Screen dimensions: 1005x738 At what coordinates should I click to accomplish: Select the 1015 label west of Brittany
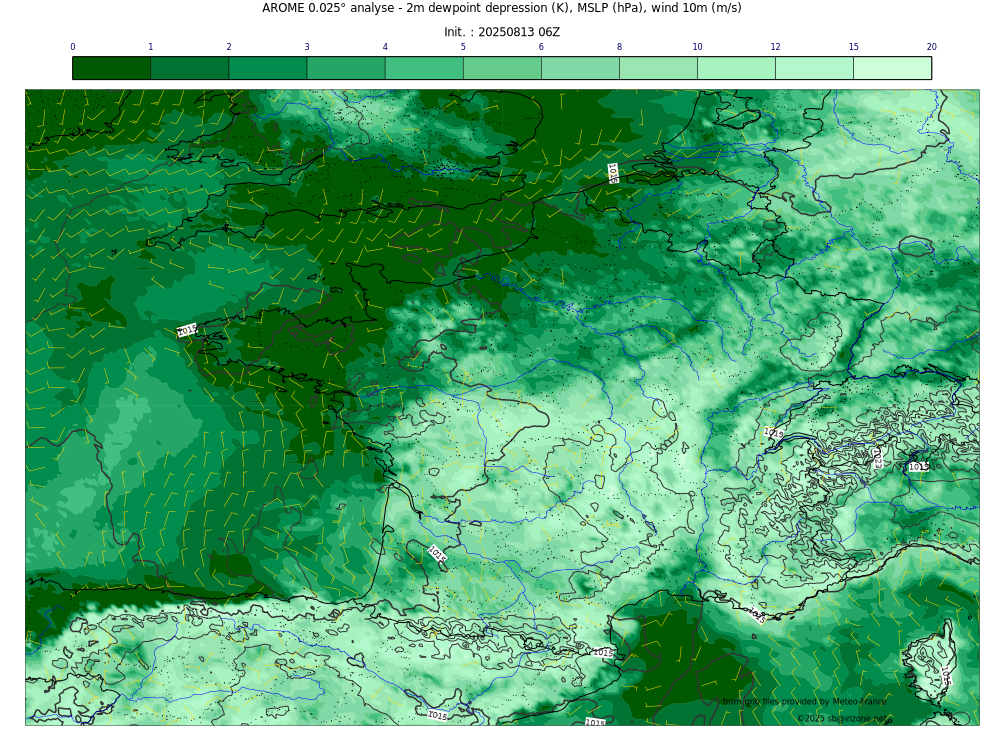(187, 330)
